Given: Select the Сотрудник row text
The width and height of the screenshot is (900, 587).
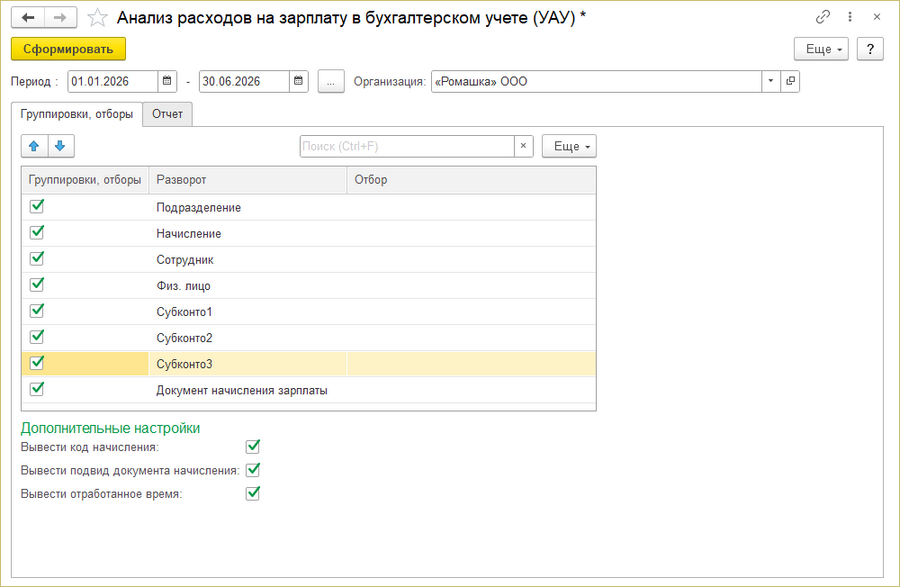Looking at the screenshot, I should pyautogui.click(x=185, y=260).
